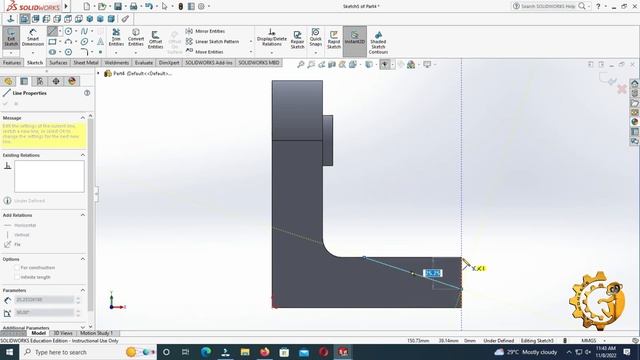Viewport: 640px width, 360px height.
Task: Activate the Line sketch tool
Action: 52,31
